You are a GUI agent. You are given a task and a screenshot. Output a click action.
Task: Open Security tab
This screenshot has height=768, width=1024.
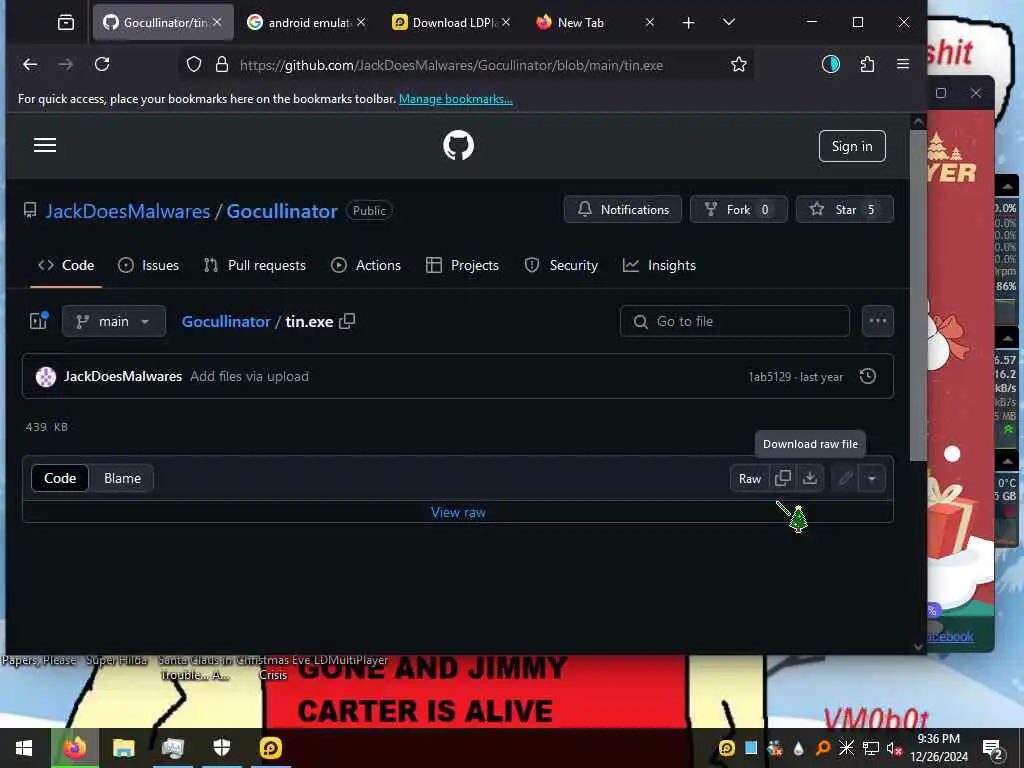point(561,265)
